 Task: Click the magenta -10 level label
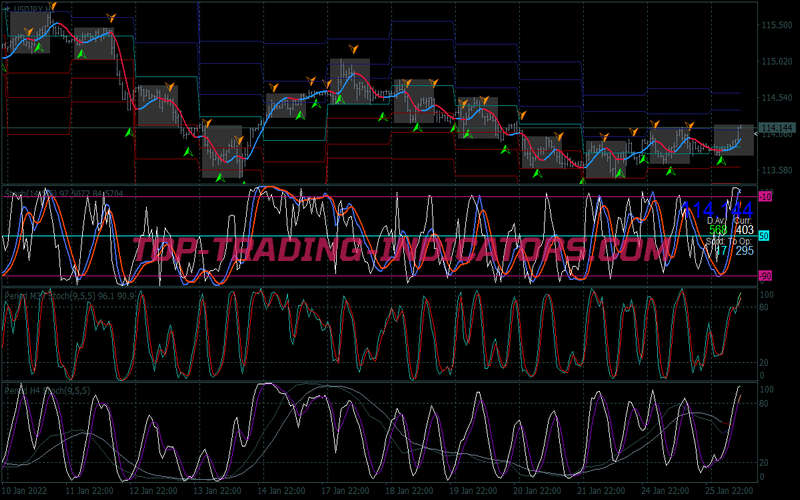(x=765, y=197)
